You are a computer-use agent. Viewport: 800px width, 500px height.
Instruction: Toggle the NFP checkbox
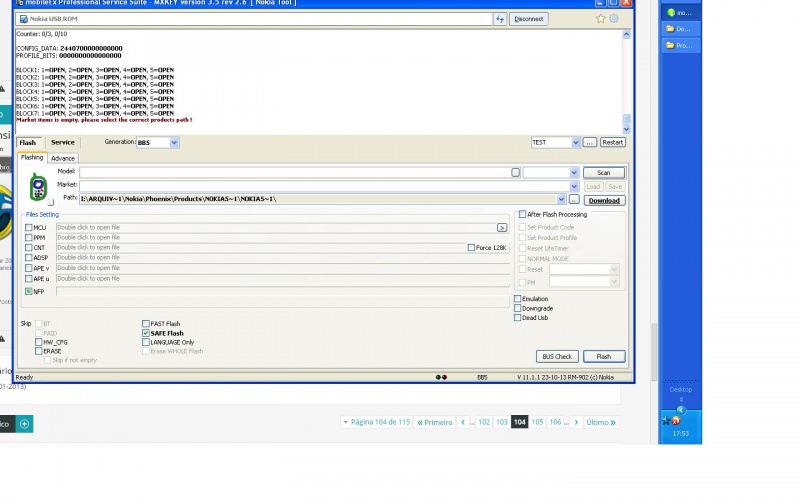pyautogui.click(x=29, y=291)
